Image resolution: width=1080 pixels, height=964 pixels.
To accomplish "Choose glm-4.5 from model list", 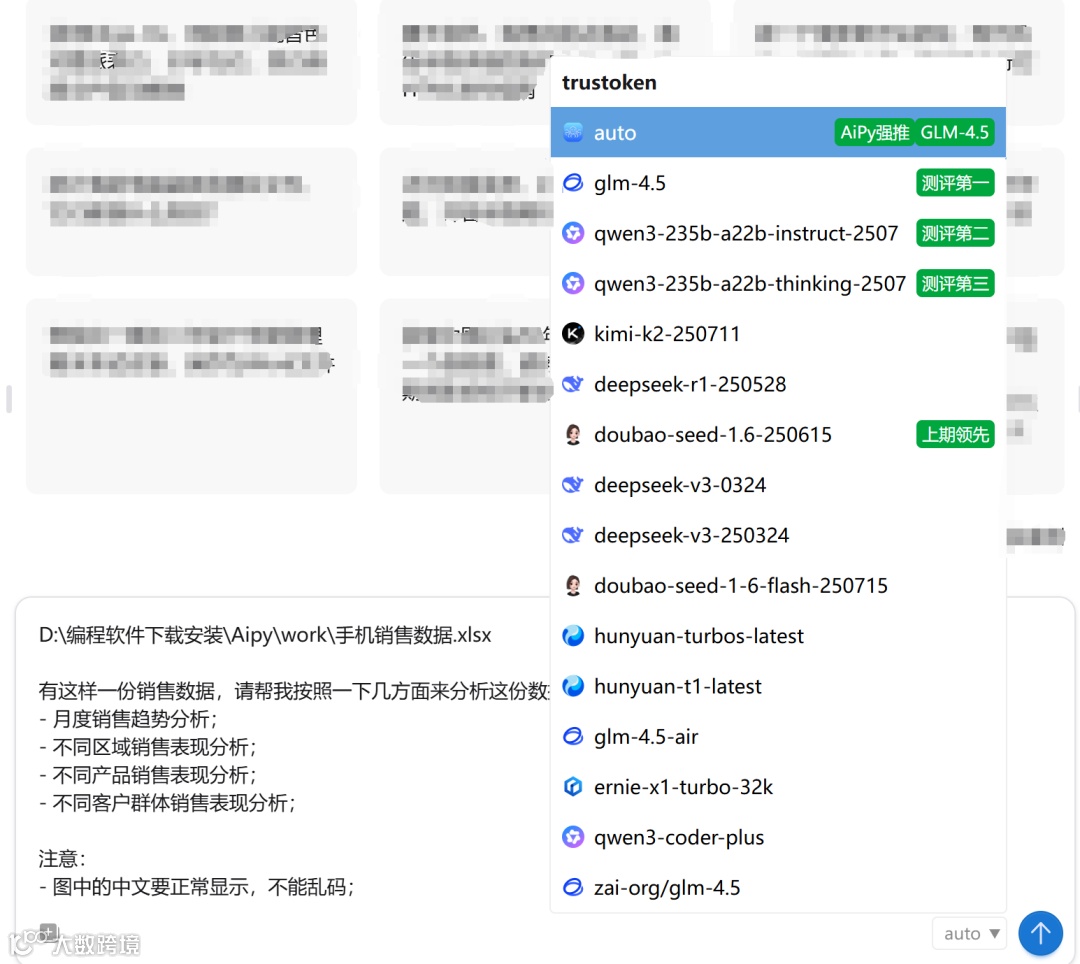I will click(x=778, y=182).
